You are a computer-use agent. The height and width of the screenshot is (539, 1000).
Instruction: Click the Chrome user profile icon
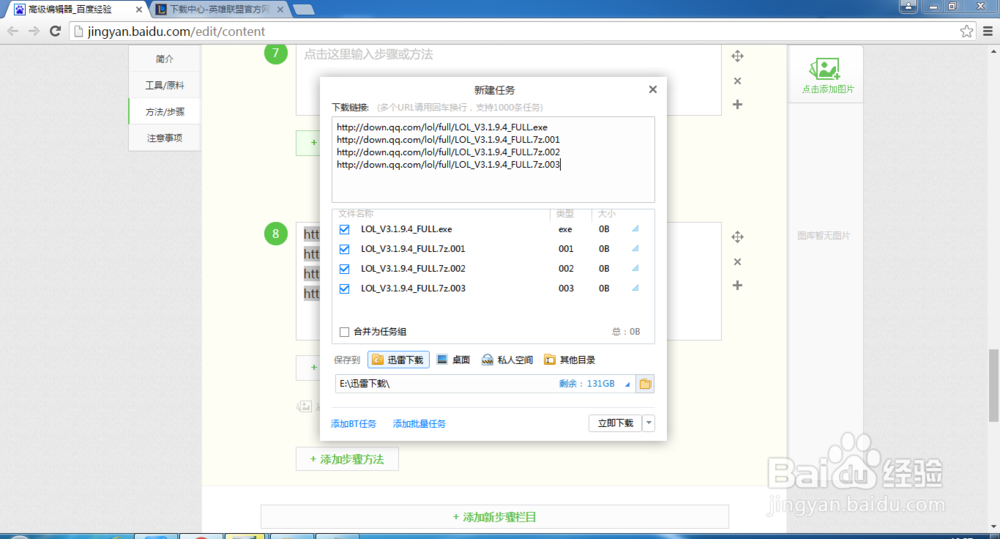click(x=908, y=6)
